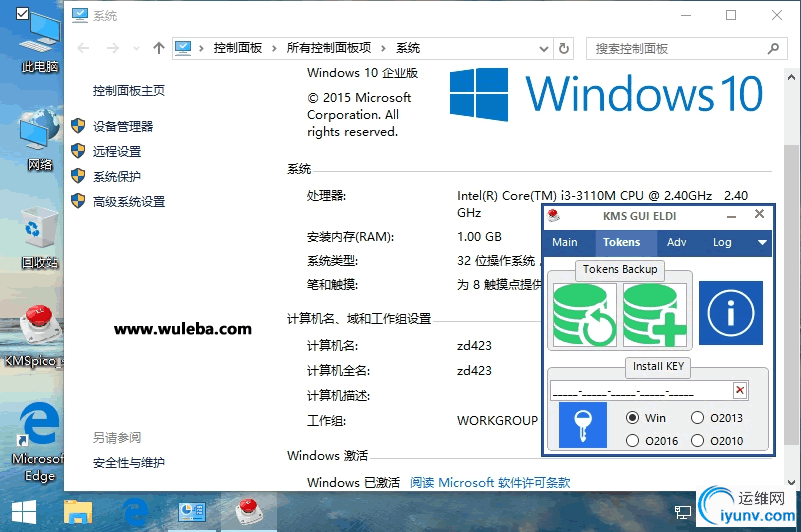Image resolution: width=801 pixels, height=532 pixels.
Task: Open the KMS GUI tab overflow dropdown arrow
Action: (762, 242)
